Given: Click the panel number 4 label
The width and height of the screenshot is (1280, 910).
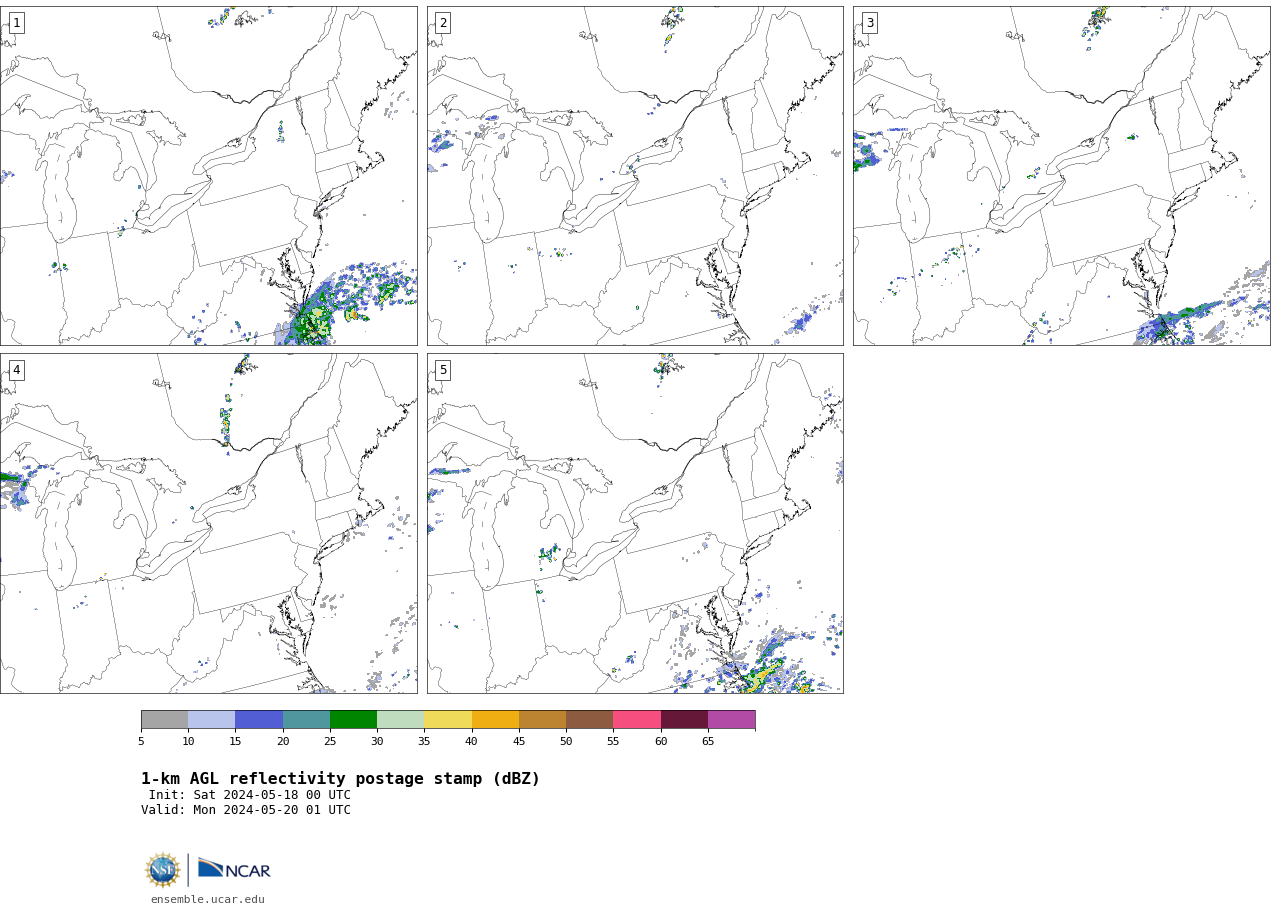Looking at the screenshot, I should click(x=16, y=370).
